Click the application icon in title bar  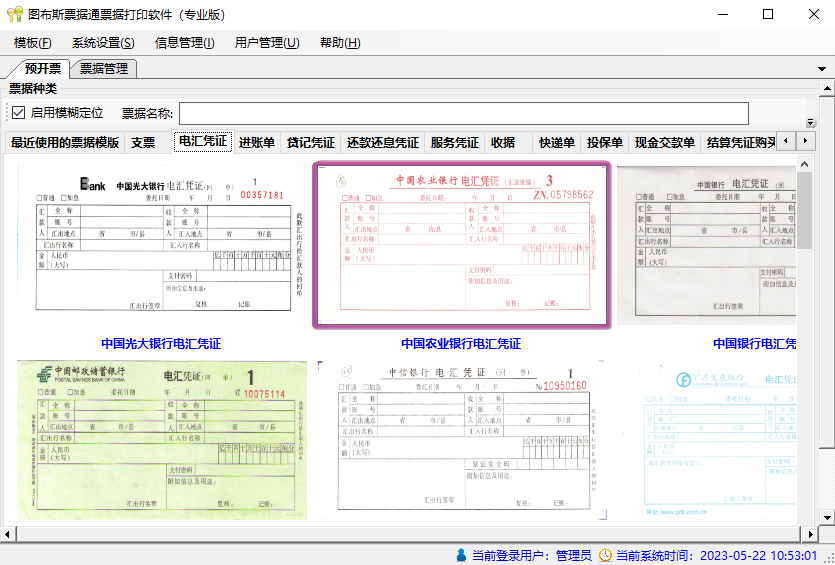tap(14, 14)
